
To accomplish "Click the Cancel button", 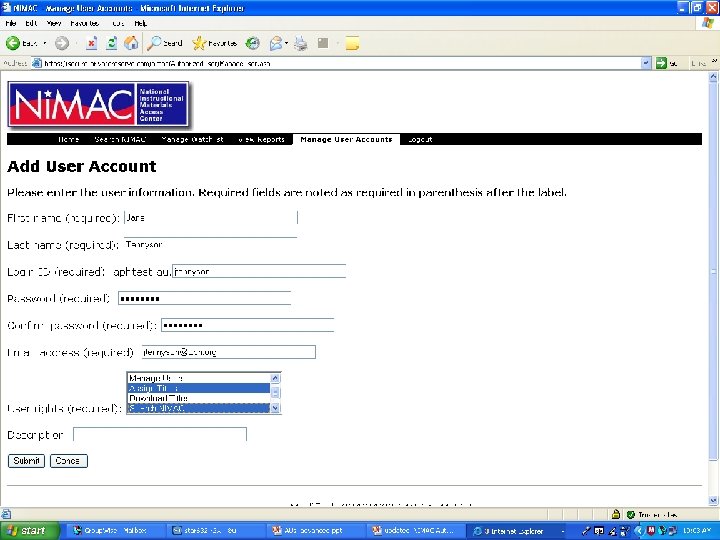I will (68, 461).
